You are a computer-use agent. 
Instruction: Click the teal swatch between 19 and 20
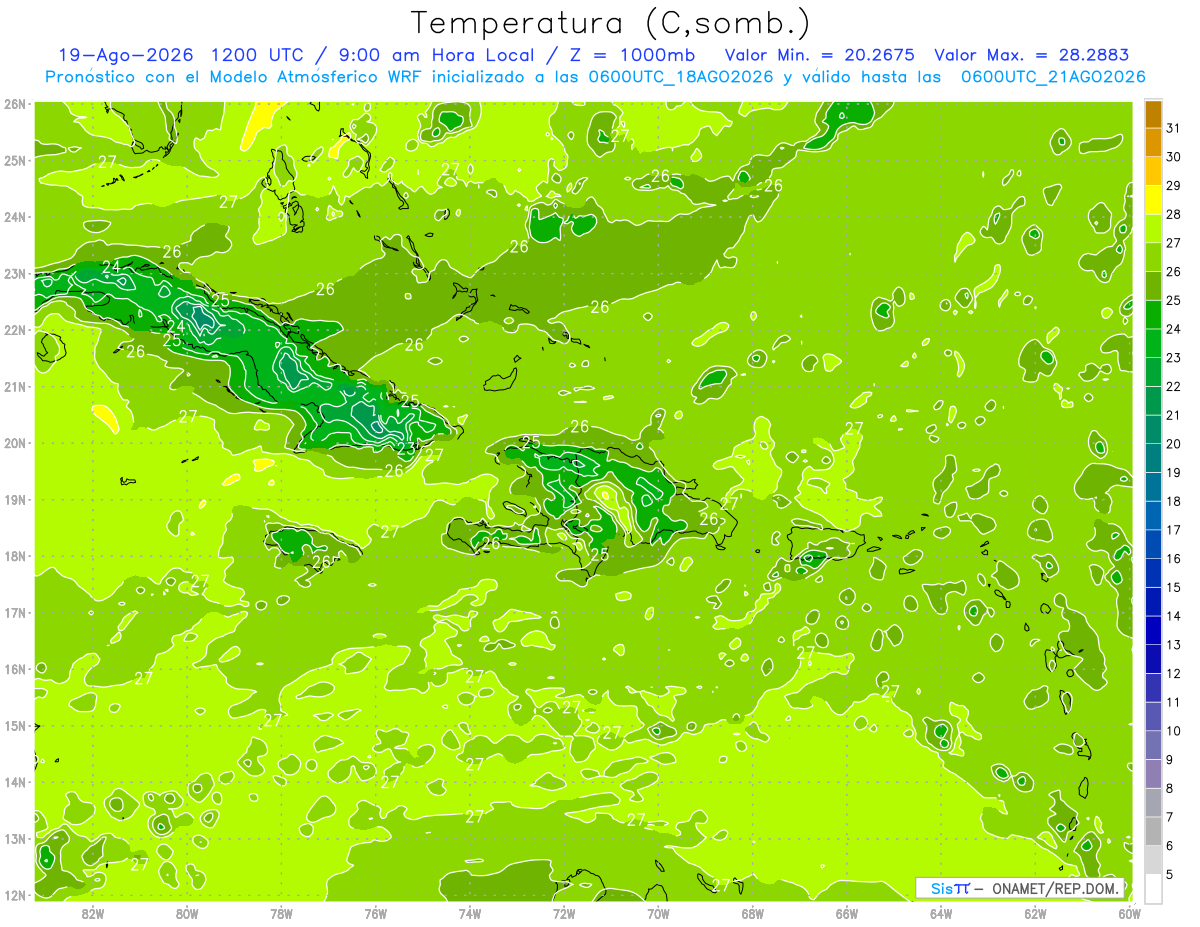click(x=1153, y=458)
